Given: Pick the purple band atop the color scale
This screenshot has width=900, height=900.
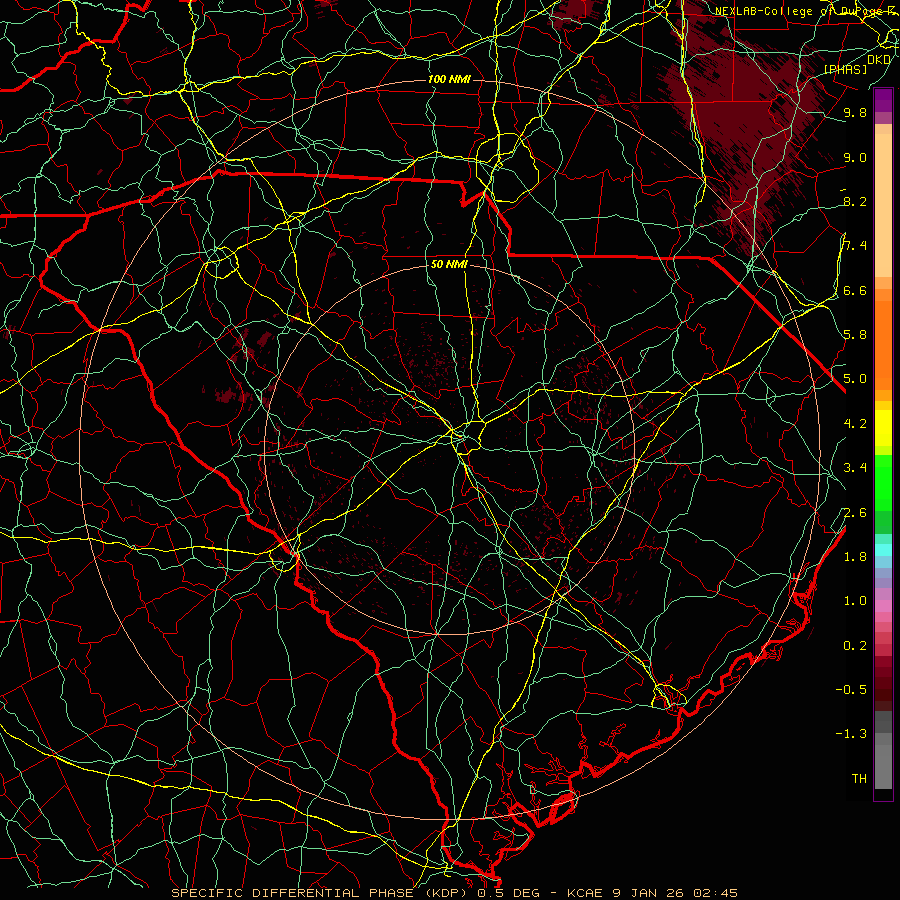Looking at the screenshot, I should point(883,100).
